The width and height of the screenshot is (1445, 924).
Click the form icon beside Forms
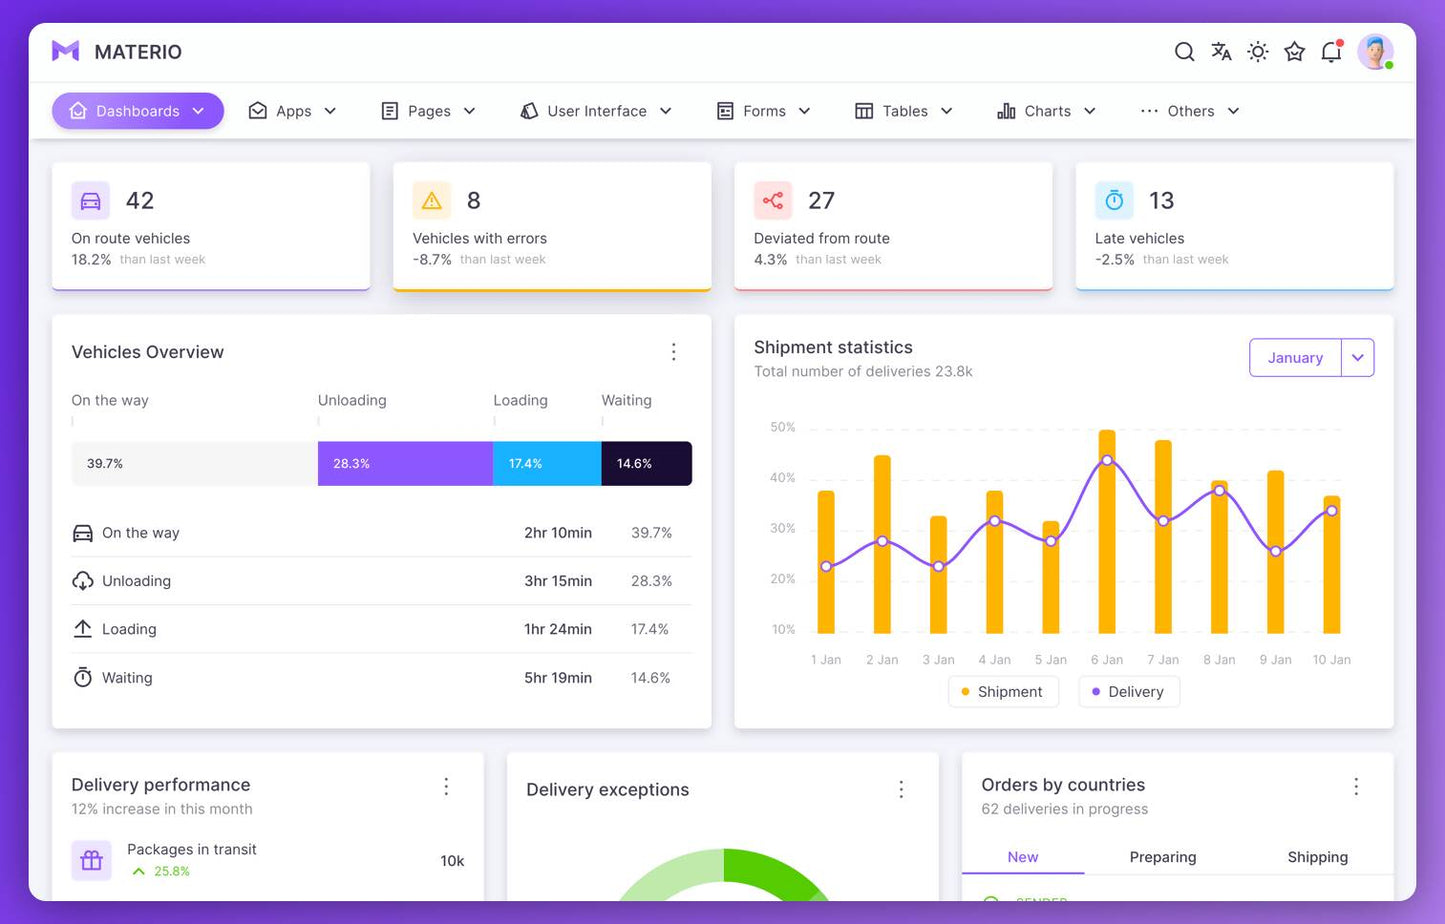725,111
